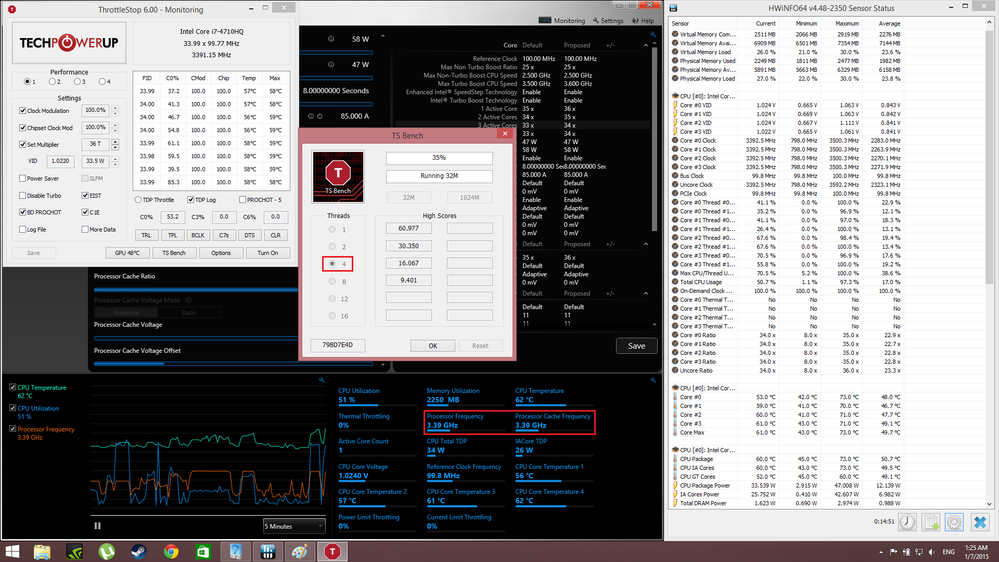The width and height of the screenshot is (999, 562).
Task: Click HWiNFO clock timer icon
Action: [907, 522]
